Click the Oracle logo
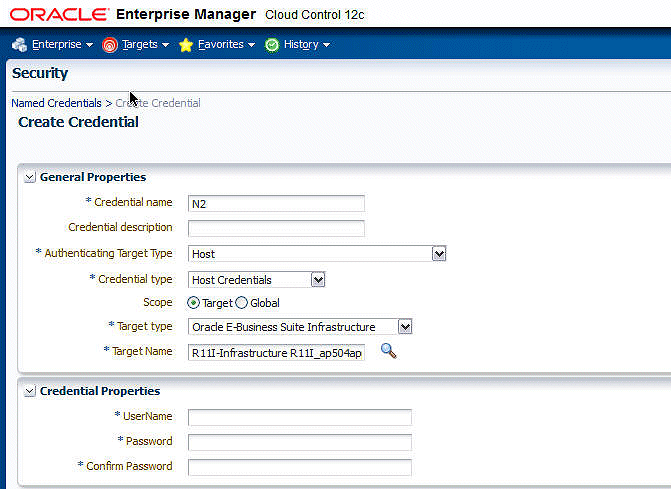671x489 pixels. [59, 15]
